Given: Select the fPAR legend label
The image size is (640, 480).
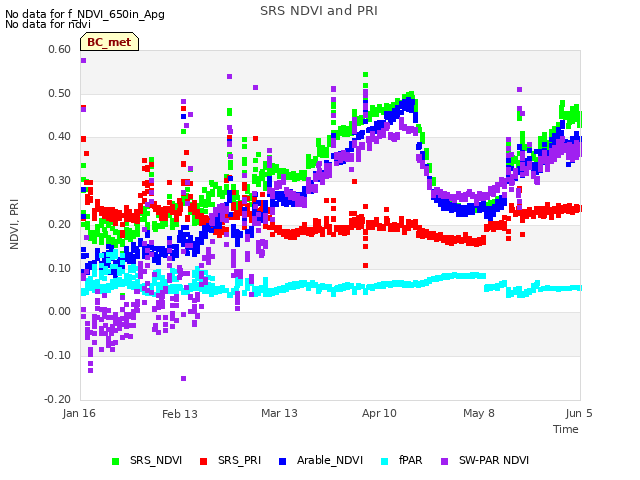Looking at the screenshot, I should click(410, 460).
